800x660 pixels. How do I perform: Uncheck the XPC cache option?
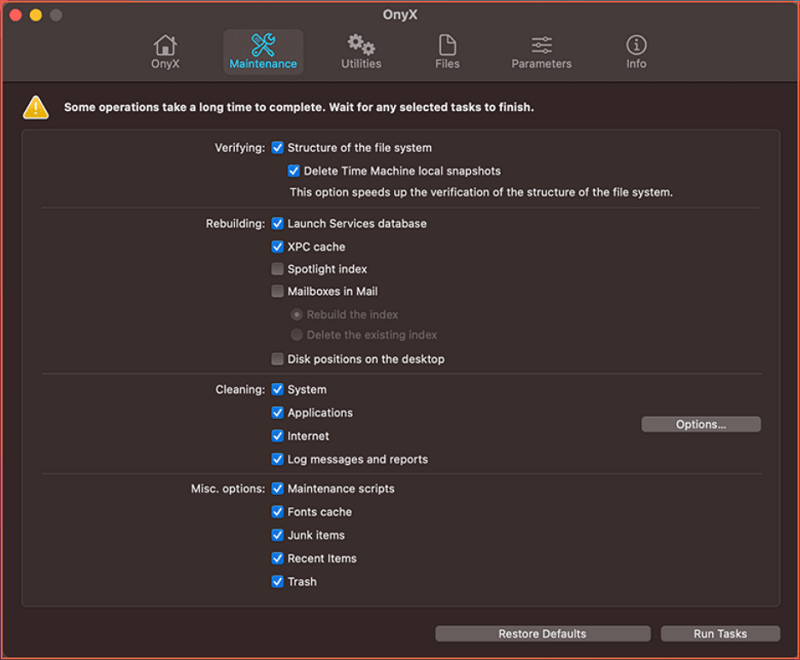278,247
